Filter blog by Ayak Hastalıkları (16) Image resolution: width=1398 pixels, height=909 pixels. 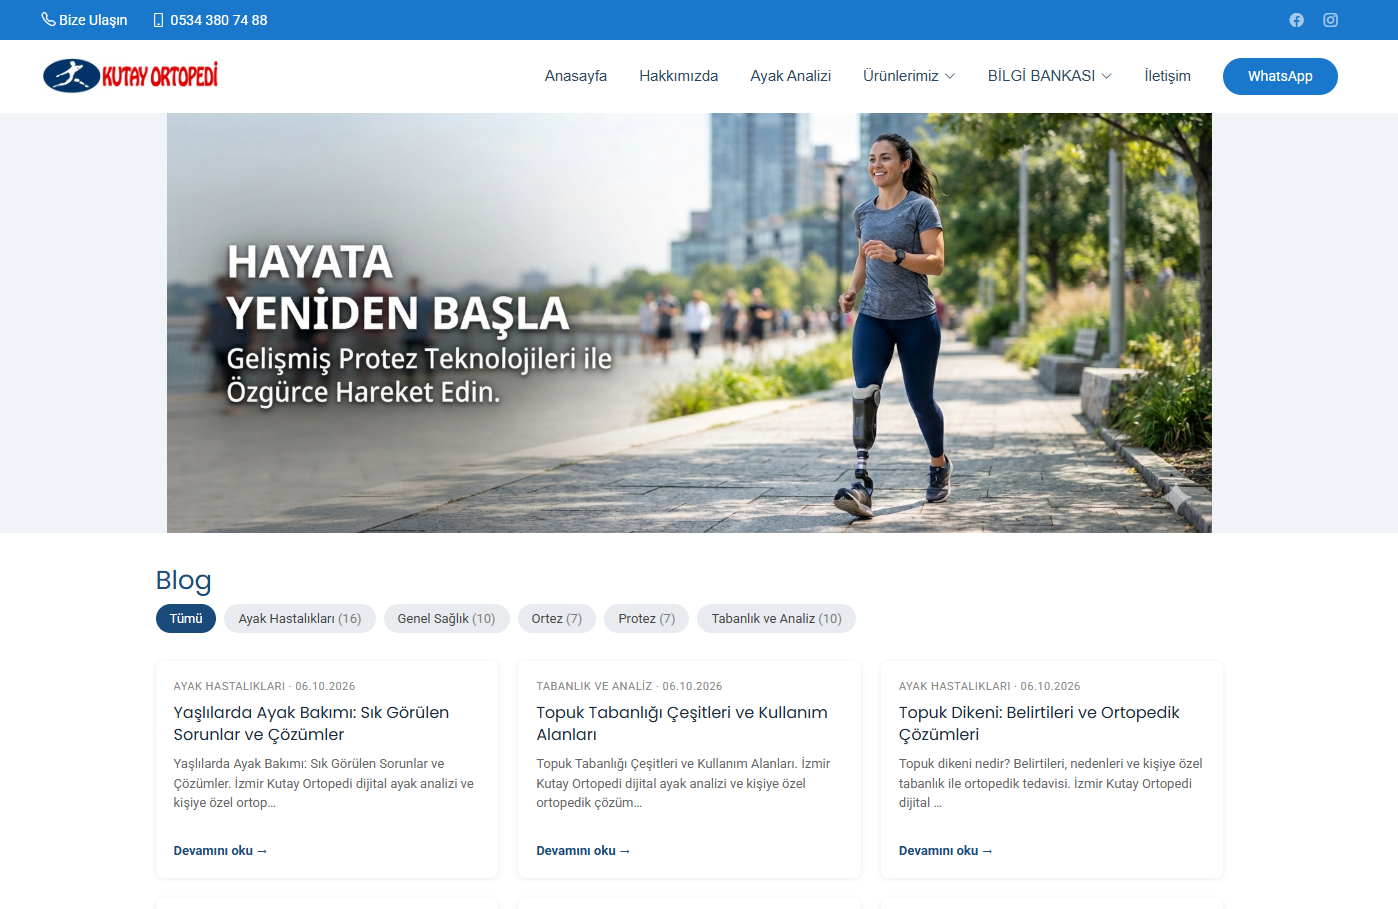point(300,619)
